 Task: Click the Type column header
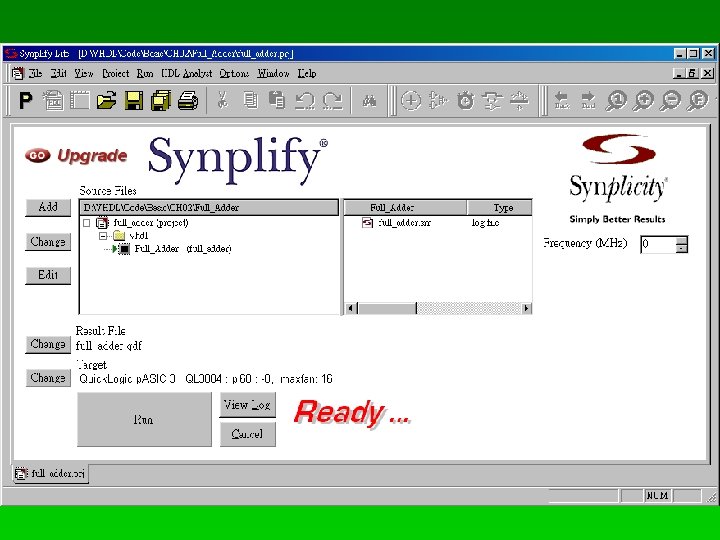point(500,208)
